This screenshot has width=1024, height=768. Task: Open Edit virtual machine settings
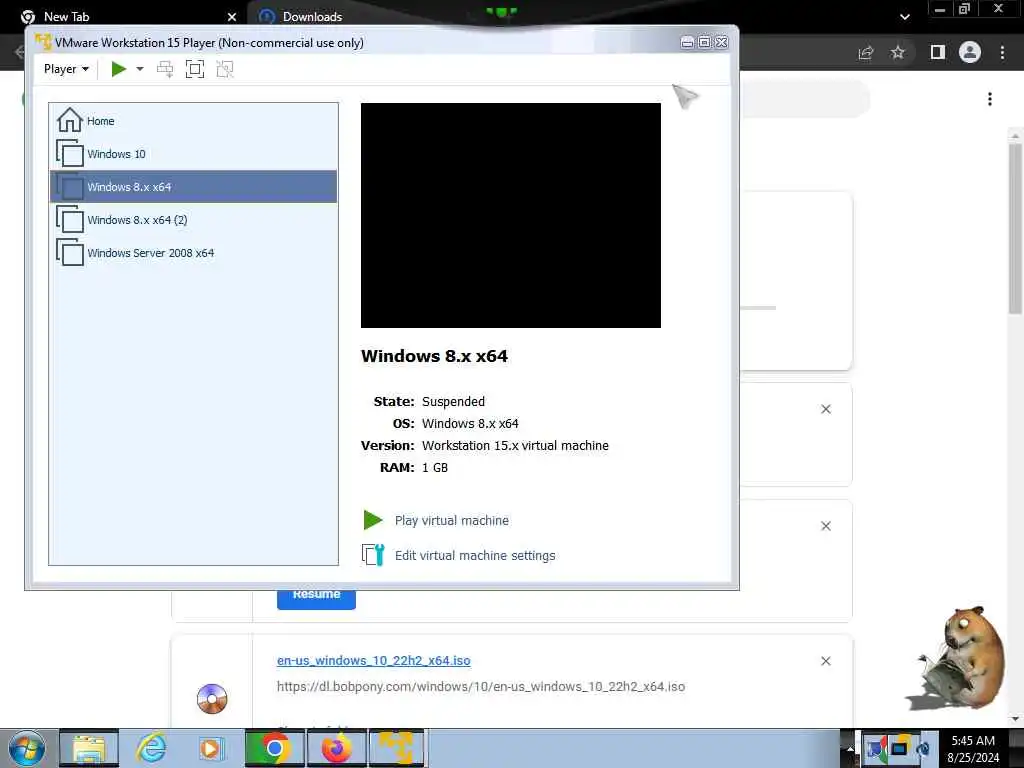(475, 555)
